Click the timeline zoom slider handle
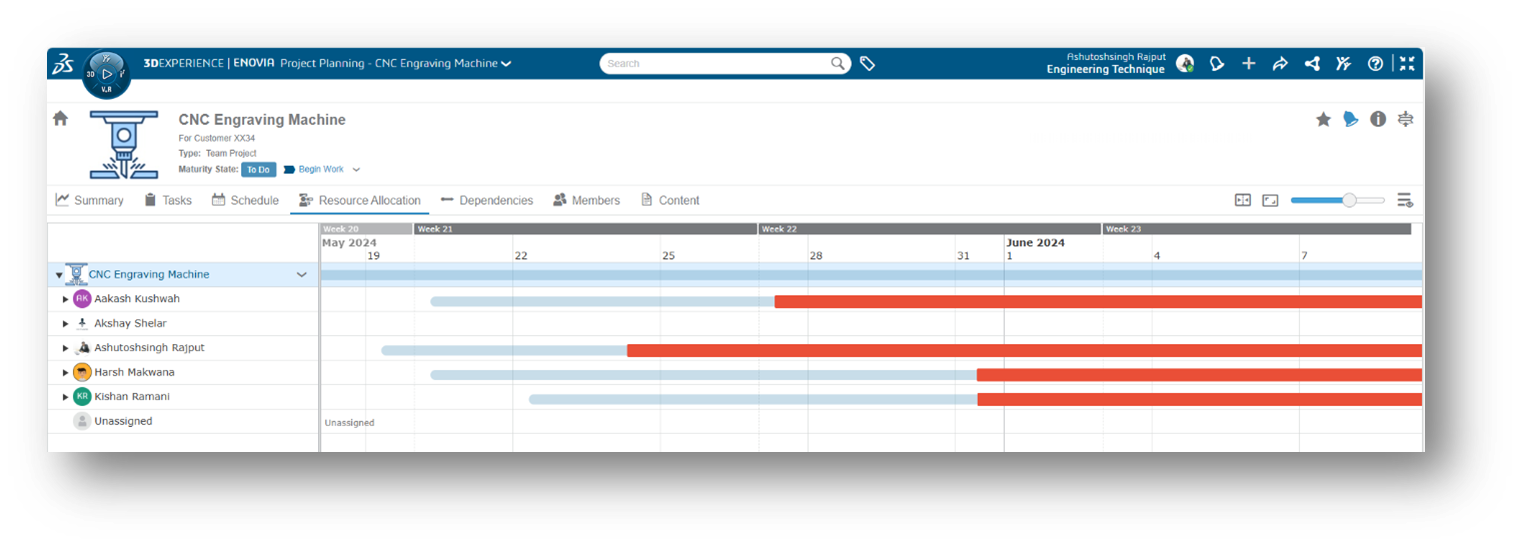Viewport: 1520px width, 547px height. point(1349,200)
